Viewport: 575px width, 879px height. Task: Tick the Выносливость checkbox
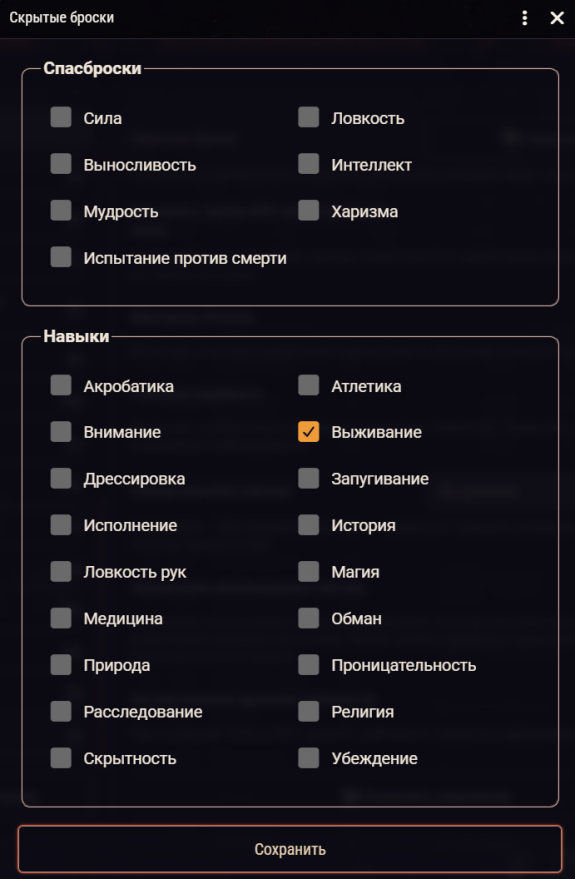(61, 164)
